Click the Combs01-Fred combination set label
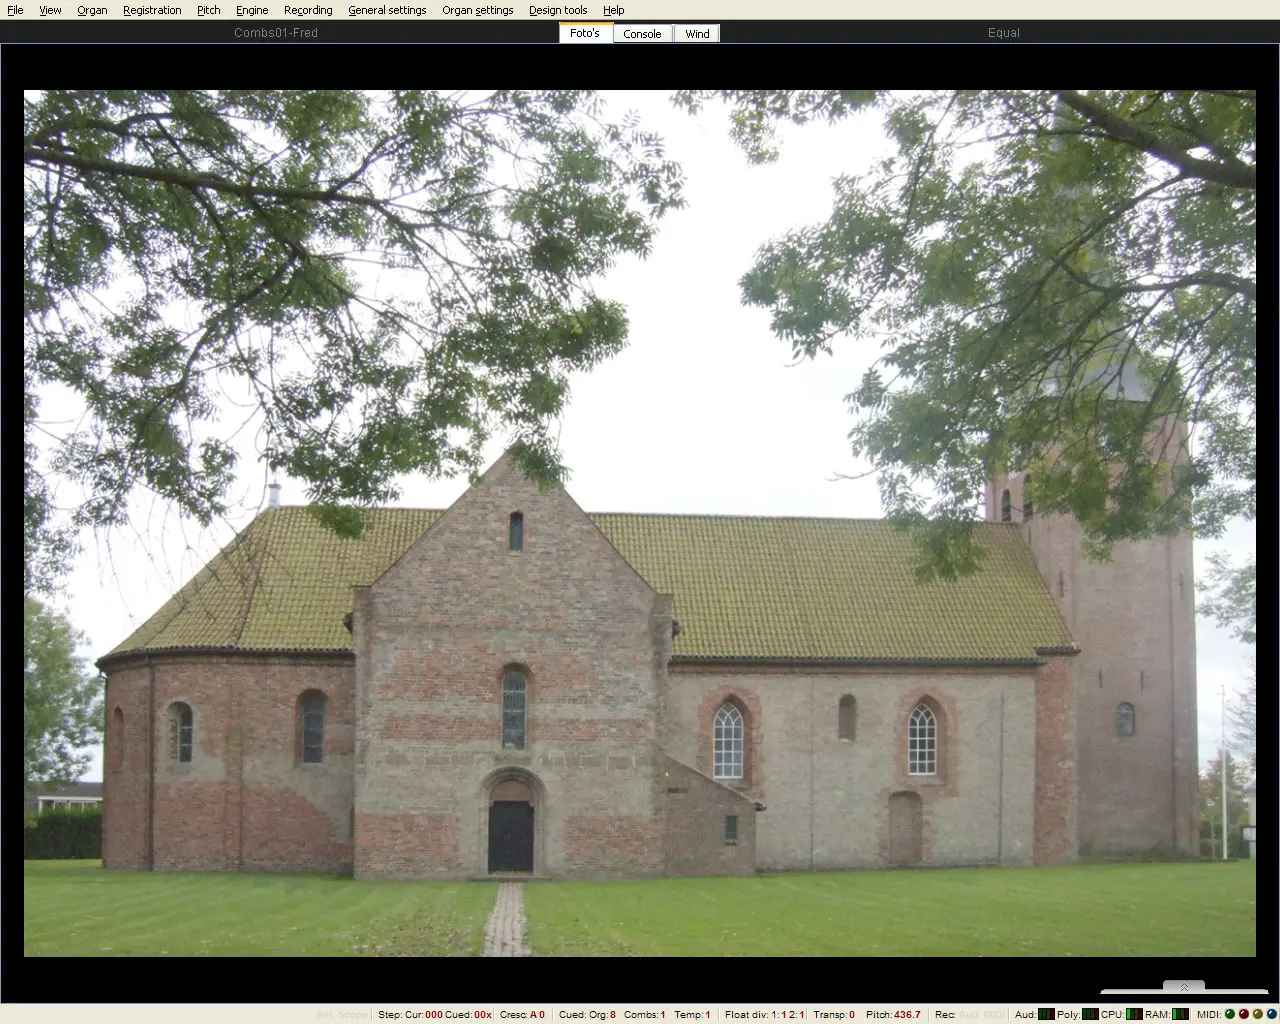Image resolution: width=1280 pixels, height=1024 pixels. tap(276, 33)
